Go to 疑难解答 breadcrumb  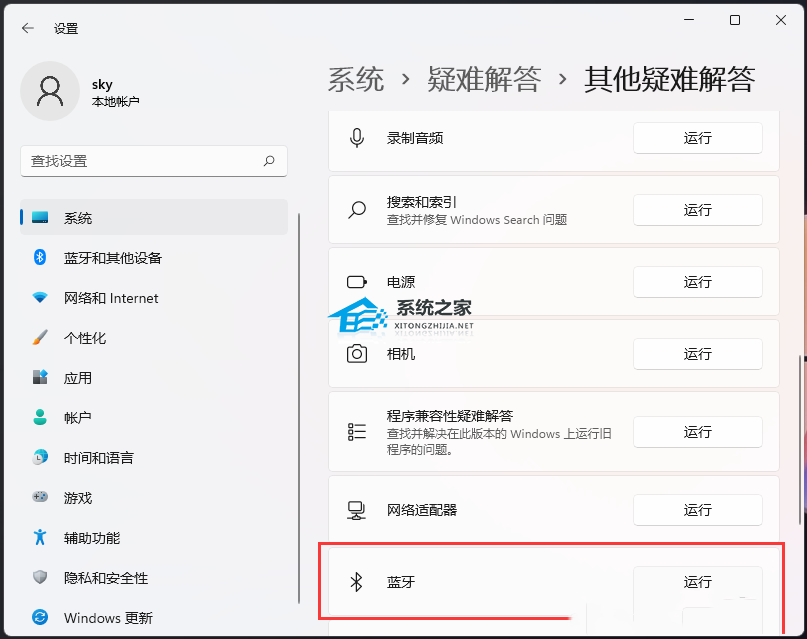coord(484,80)
